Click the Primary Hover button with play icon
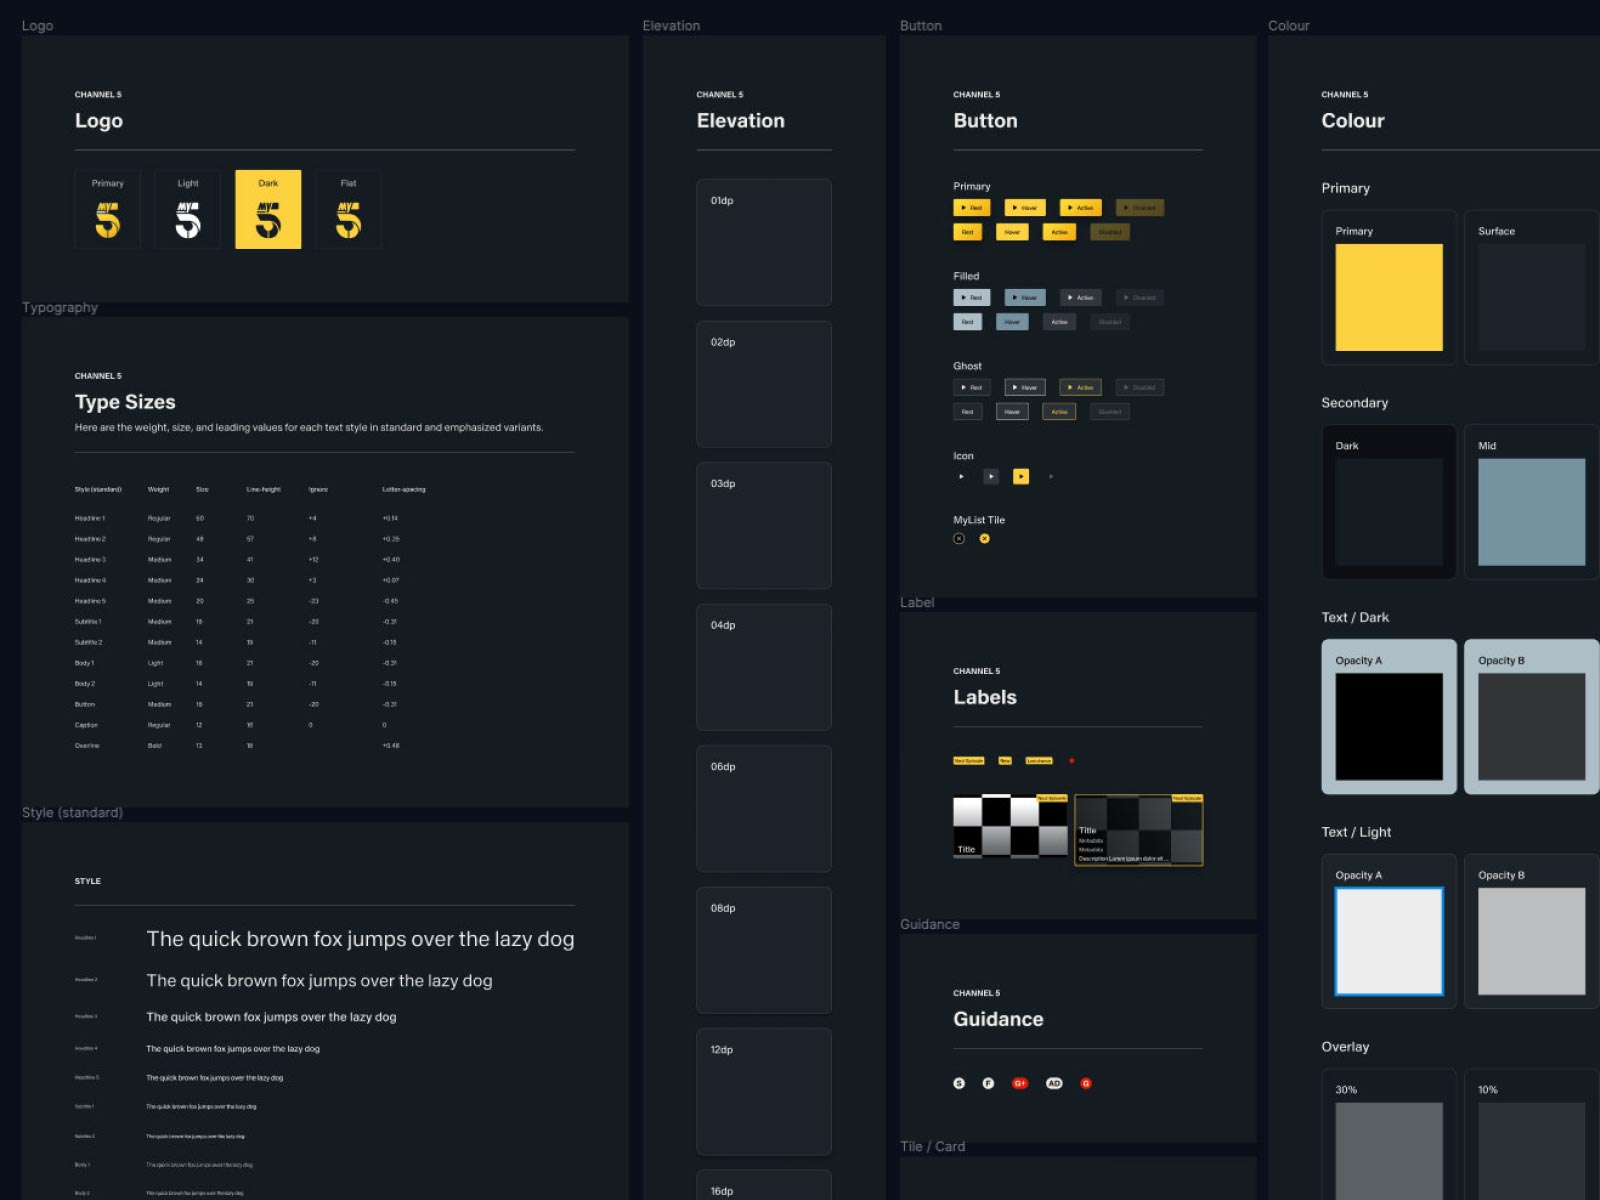 pos(1025,208)
